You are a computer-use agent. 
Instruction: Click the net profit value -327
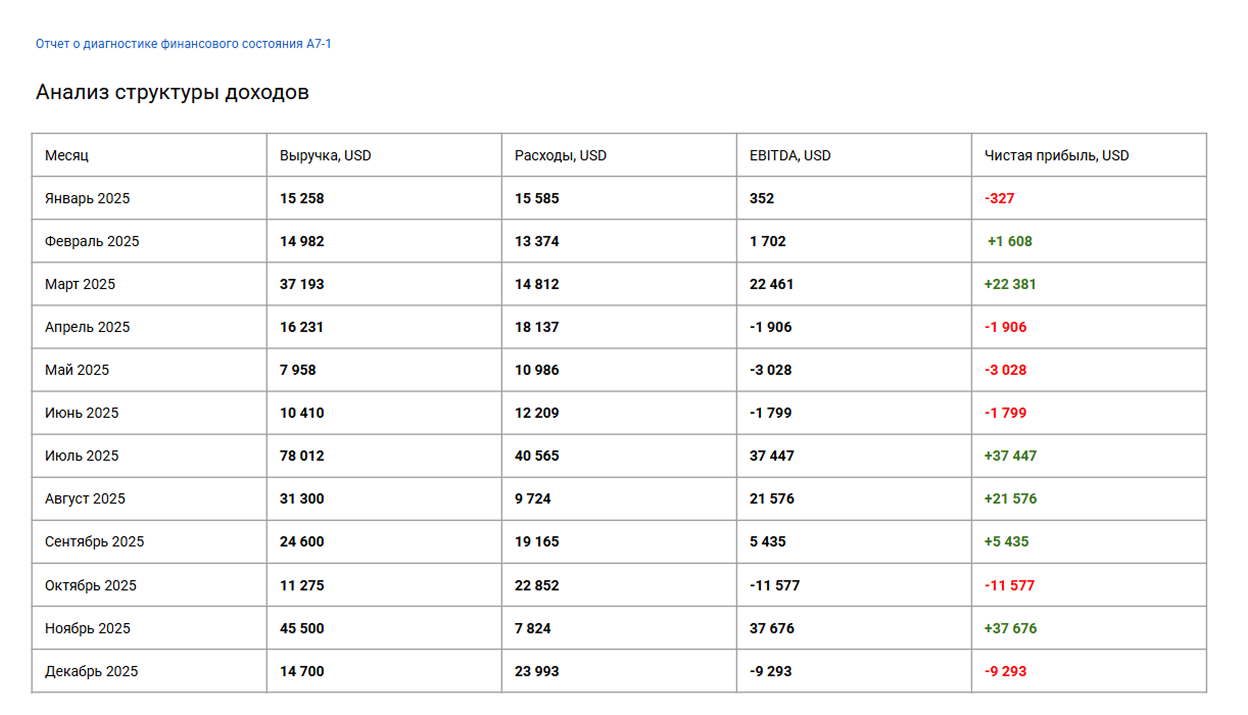[1000, 198]
